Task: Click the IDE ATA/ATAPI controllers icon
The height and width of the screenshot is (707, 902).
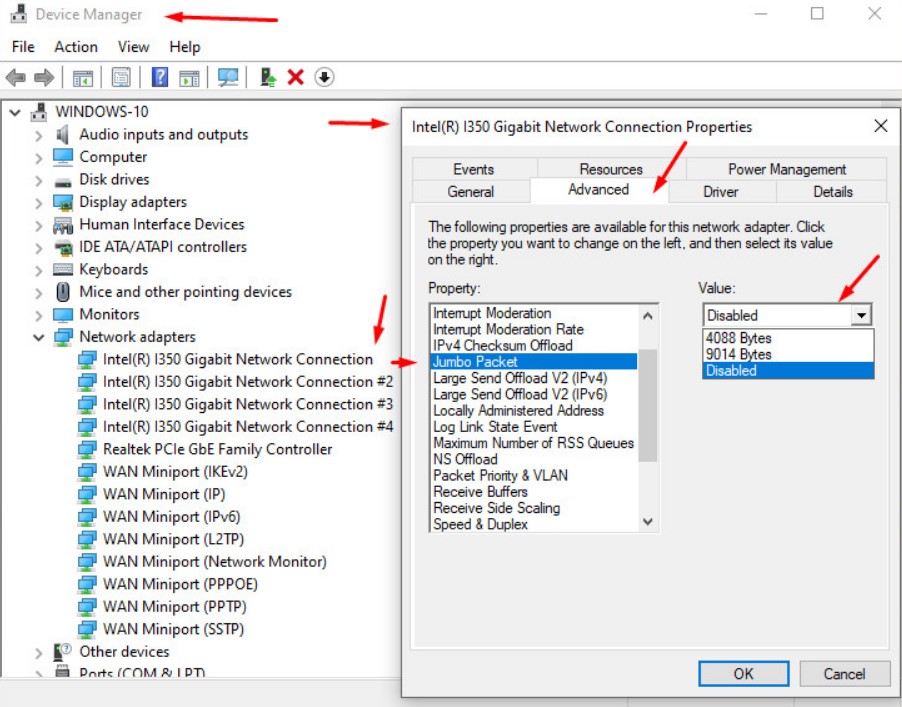Action: [63, 247]
